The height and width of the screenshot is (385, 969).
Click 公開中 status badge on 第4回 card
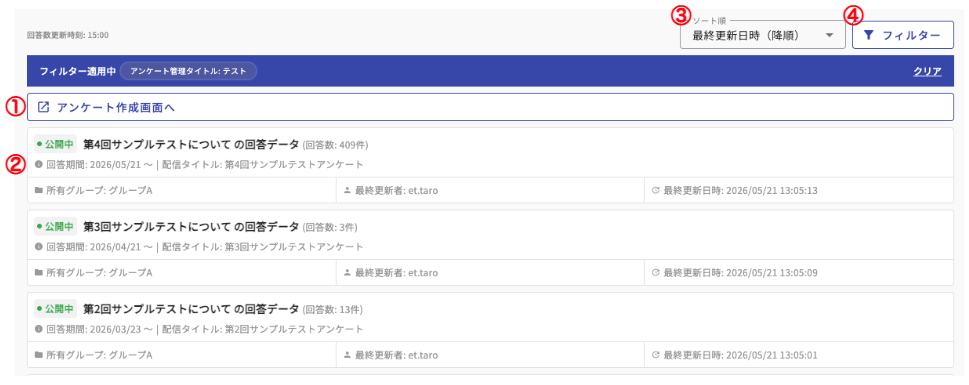coord(56,145)
